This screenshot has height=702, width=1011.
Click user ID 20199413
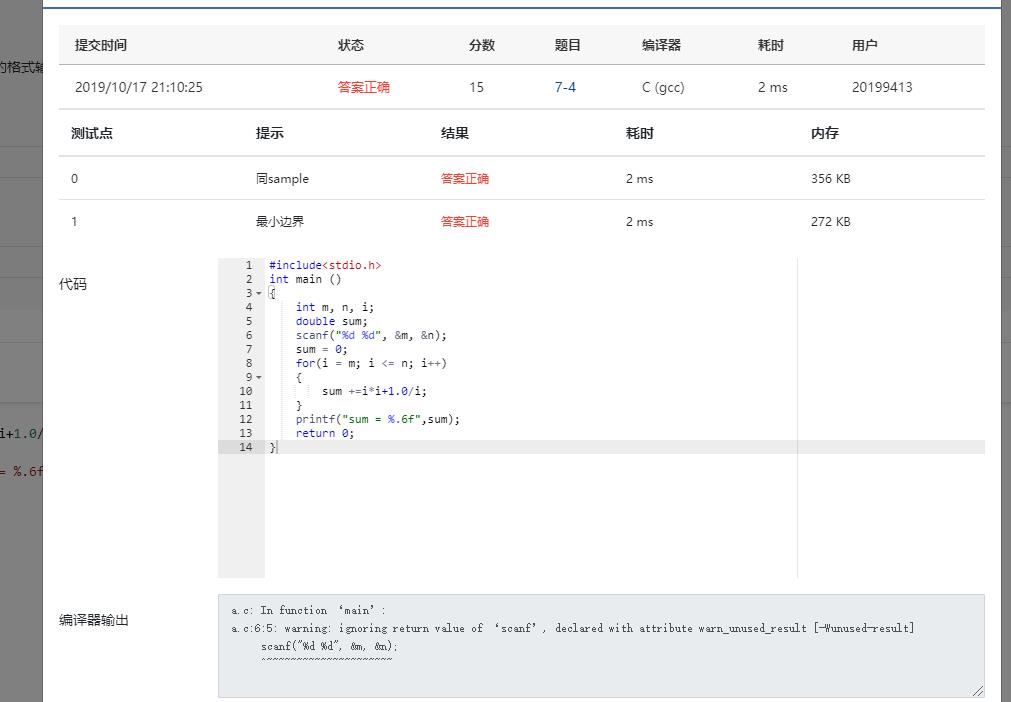click(882, 87)
